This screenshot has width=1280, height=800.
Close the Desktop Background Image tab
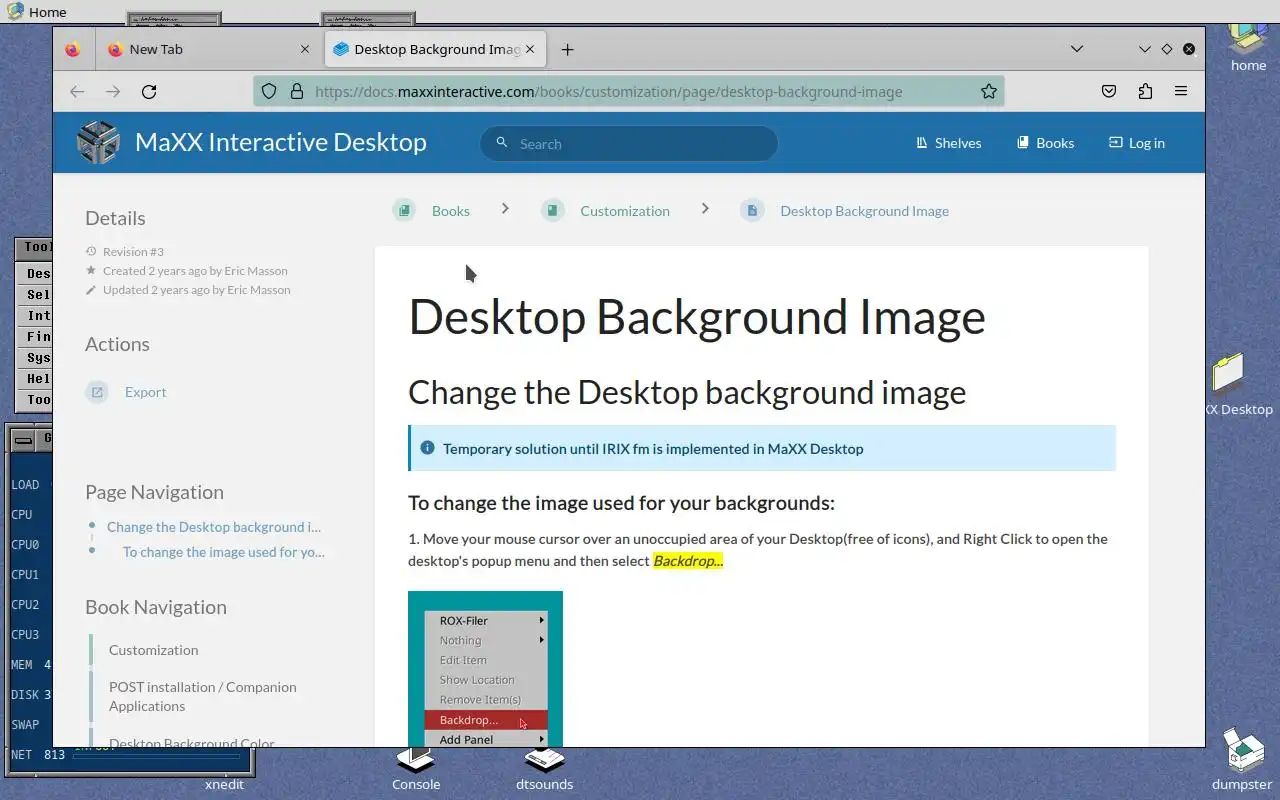(530, 49)
